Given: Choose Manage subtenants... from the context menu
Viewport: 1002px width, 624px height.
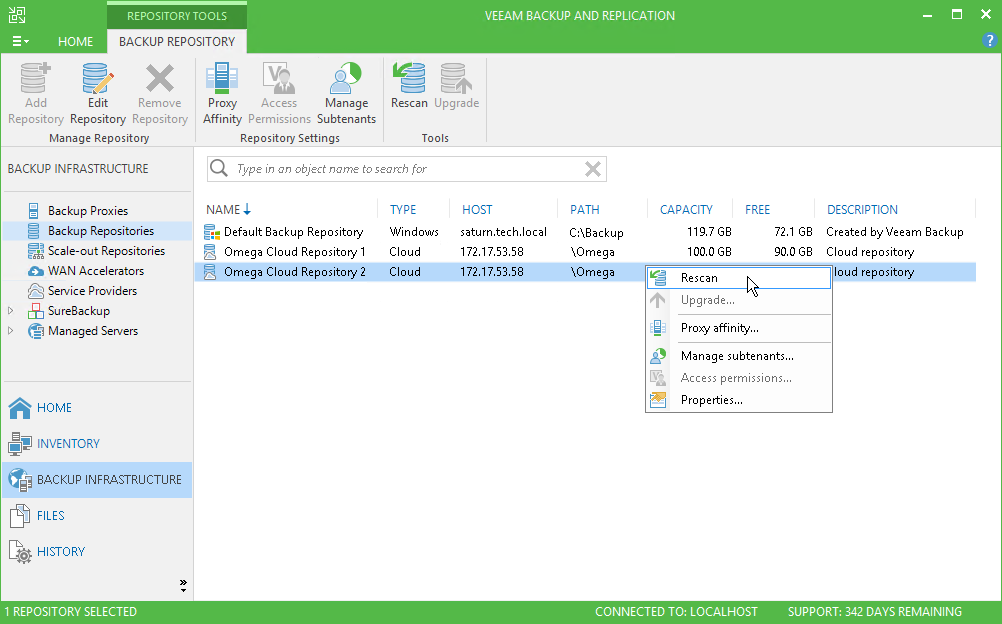Looking at the screenshot, I should (739, 356).
